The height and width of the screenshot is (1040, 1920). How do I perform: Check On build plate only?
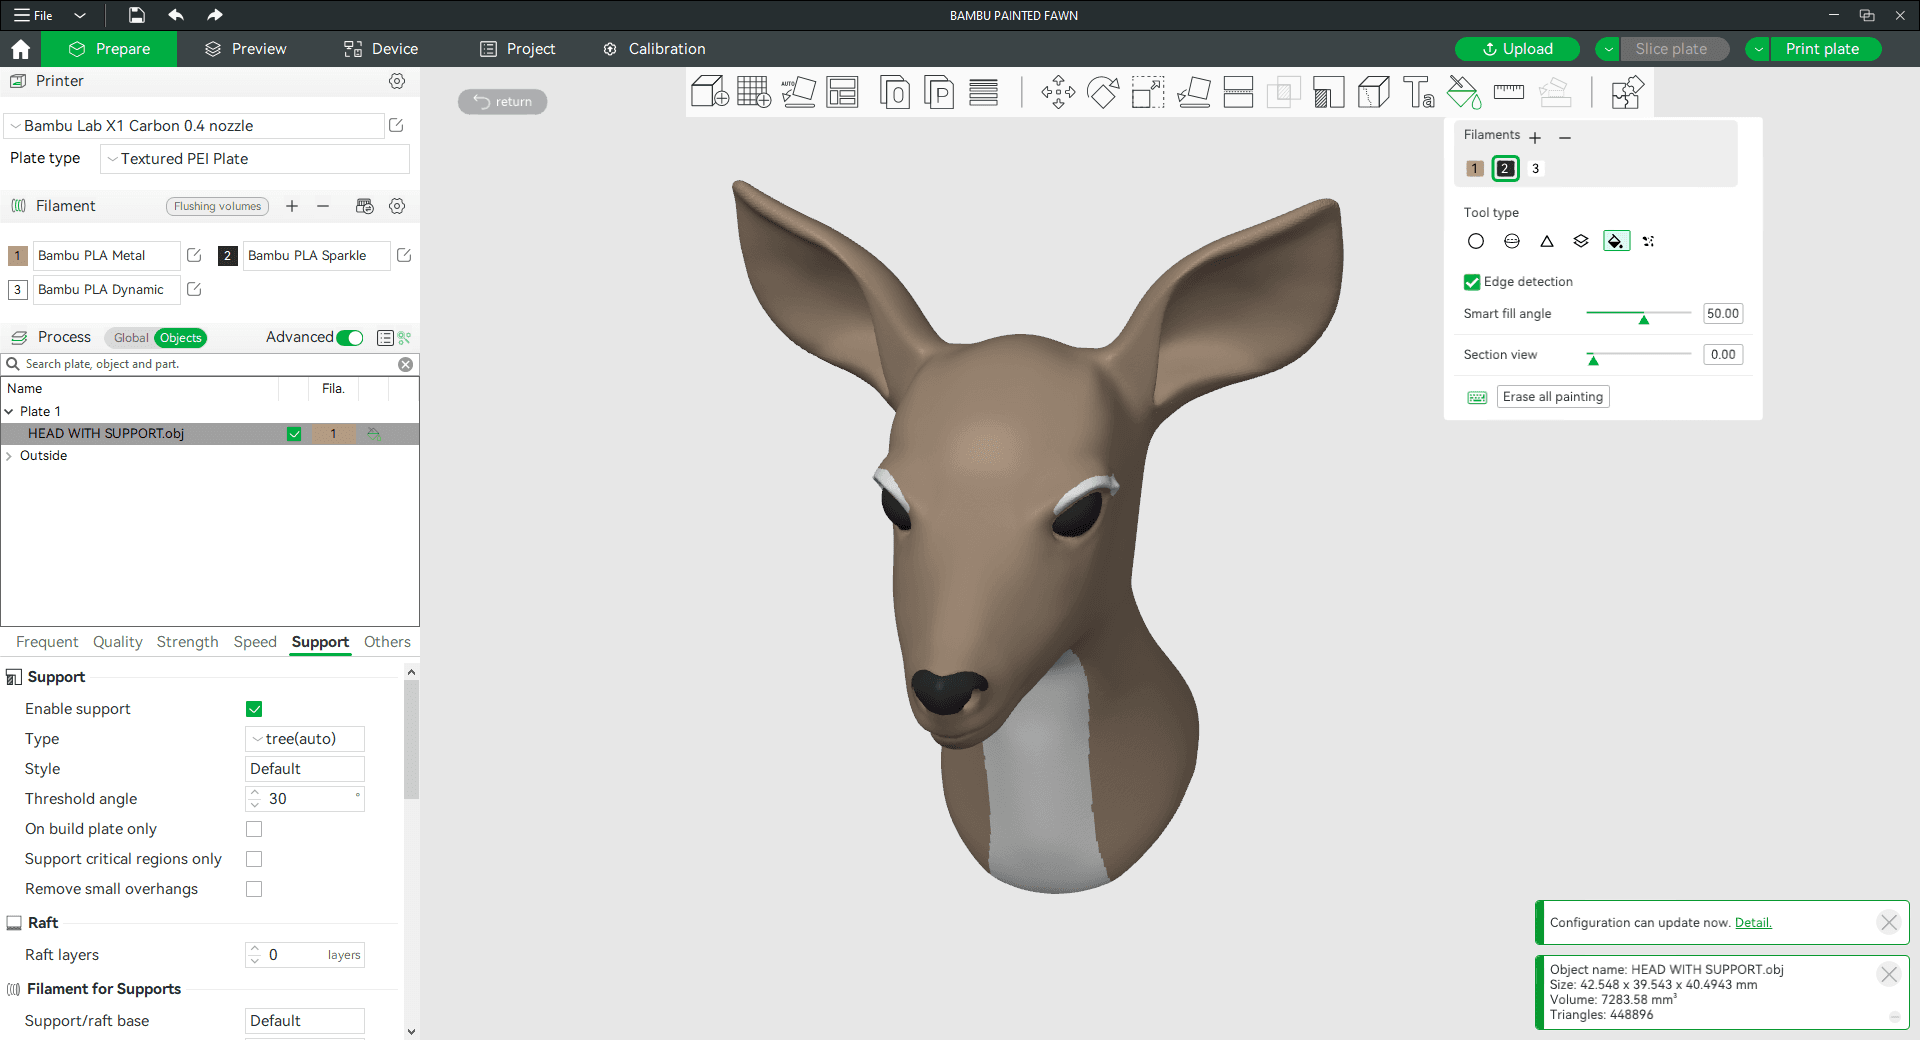[254, 829]
